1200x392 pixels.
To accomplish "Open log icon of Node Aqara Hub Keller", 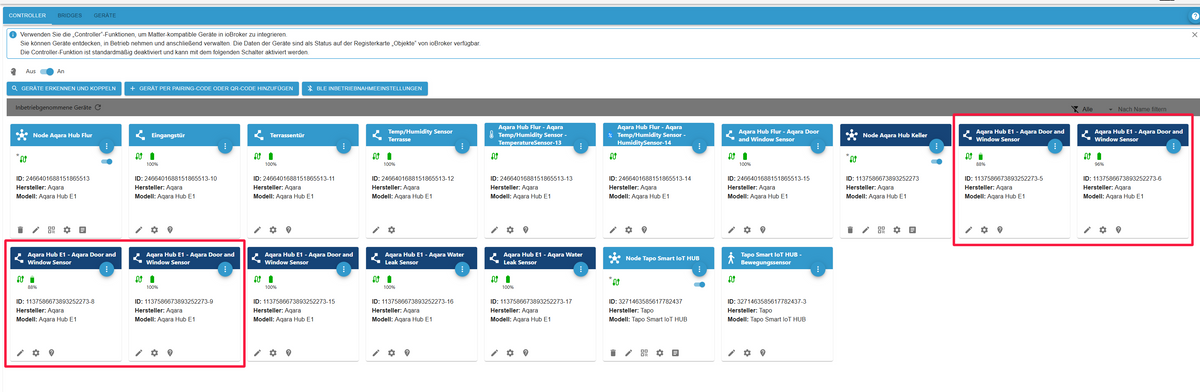I will [913, 229].
